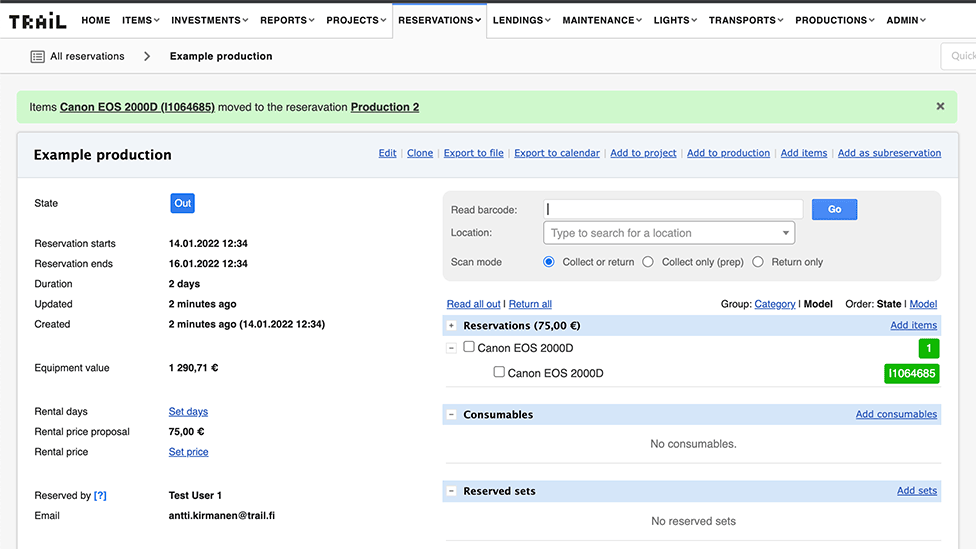
Task: Click the Edit link
Action: [x=387, y=153]
